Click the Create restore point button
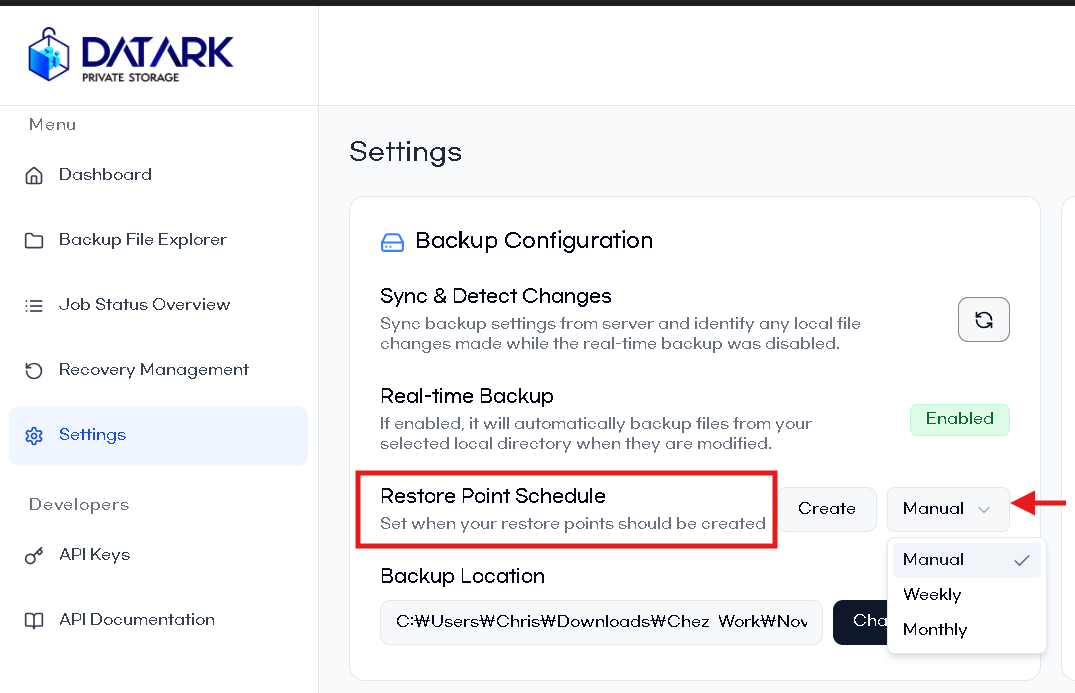 (827, 509)
